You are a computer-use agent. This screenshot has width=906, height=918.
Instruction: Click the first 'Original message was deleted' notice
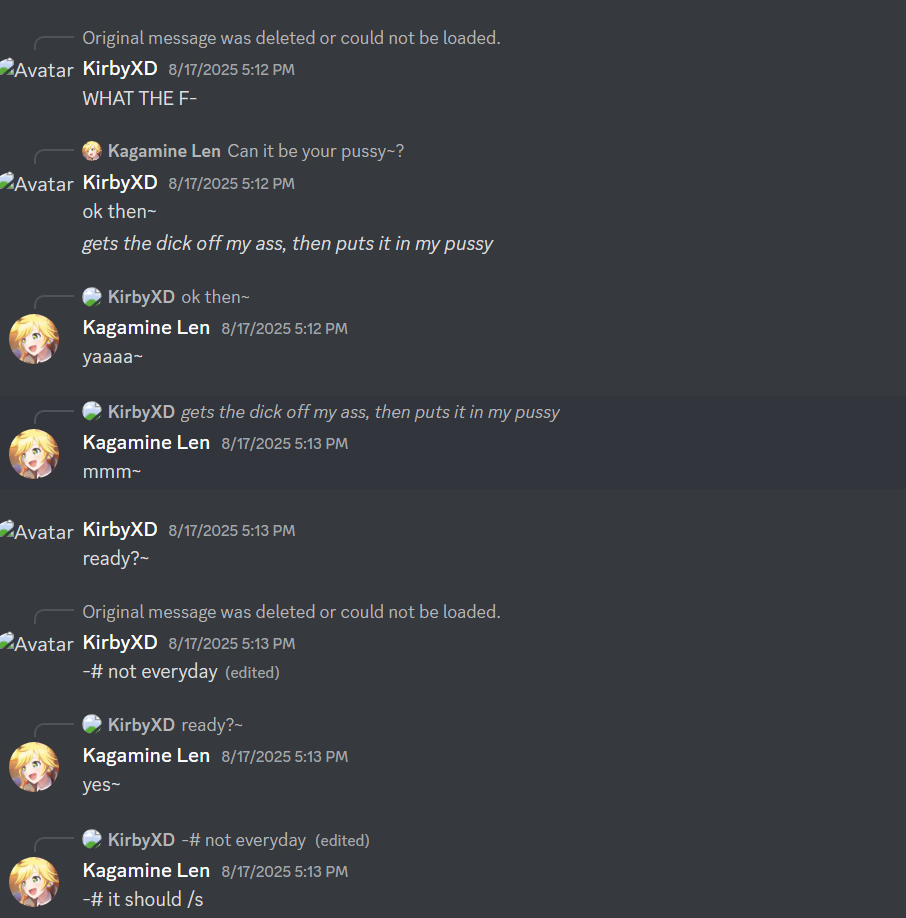pyautogui.click(x=291, y=38)
